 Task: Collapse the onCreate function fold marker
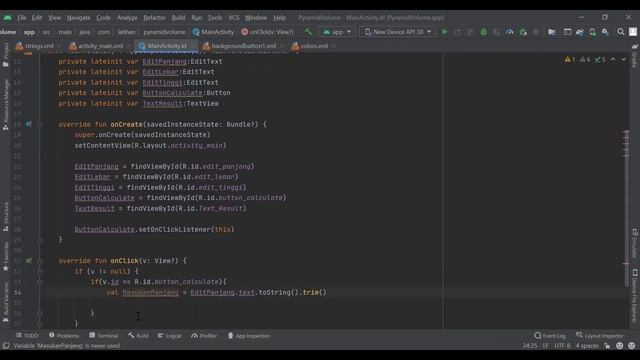click(40, 124)
